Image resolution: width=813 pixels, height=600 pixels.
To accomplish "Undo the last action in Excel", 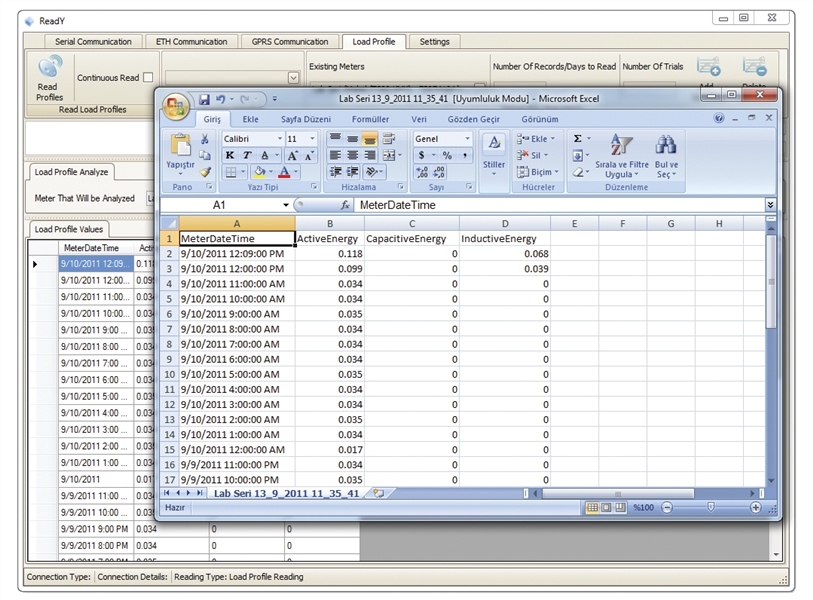I will (x=220, y=99).
